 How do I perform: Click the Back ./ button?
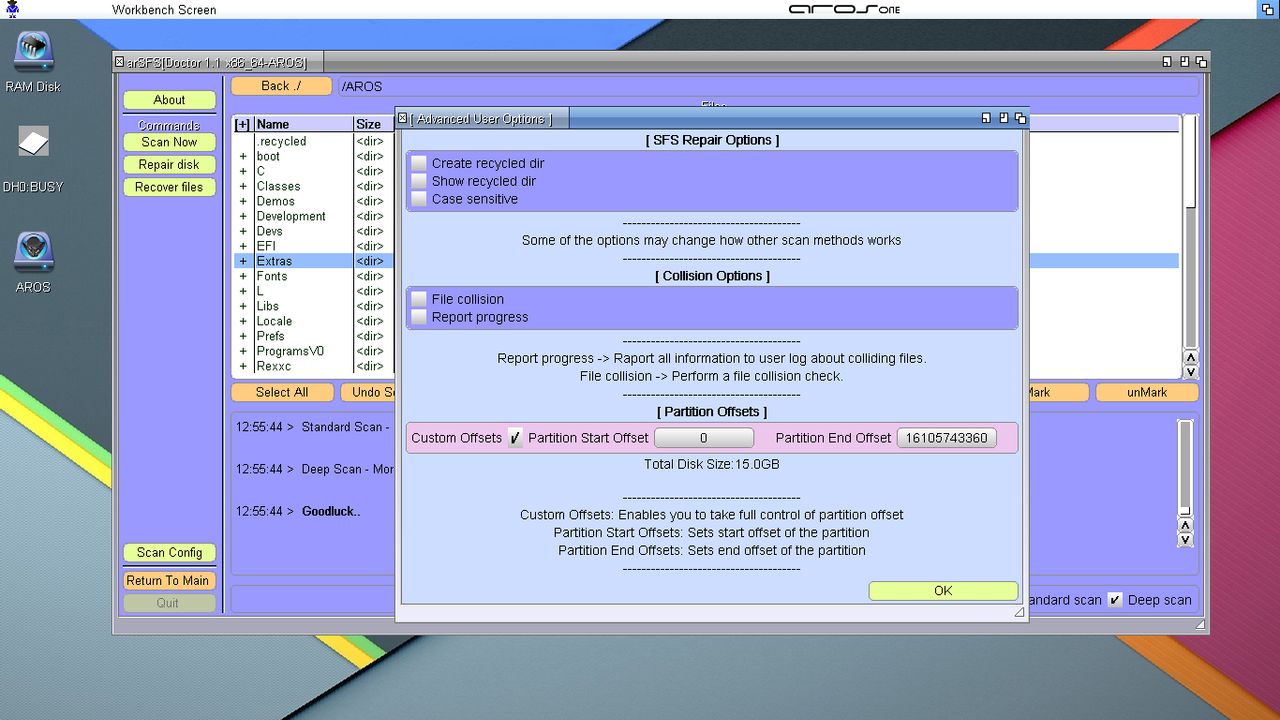point(281,86)
